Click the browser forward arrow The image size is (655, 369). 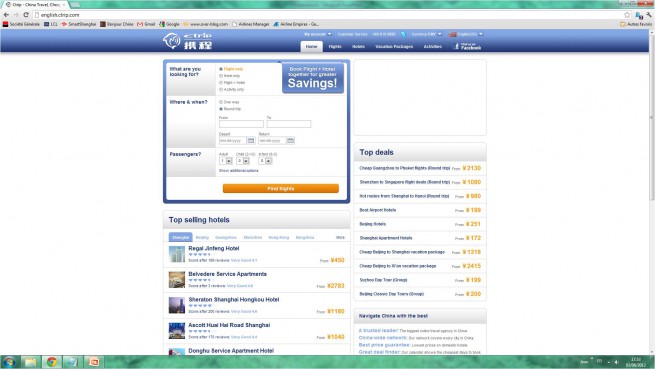click(x=16, y=15)
